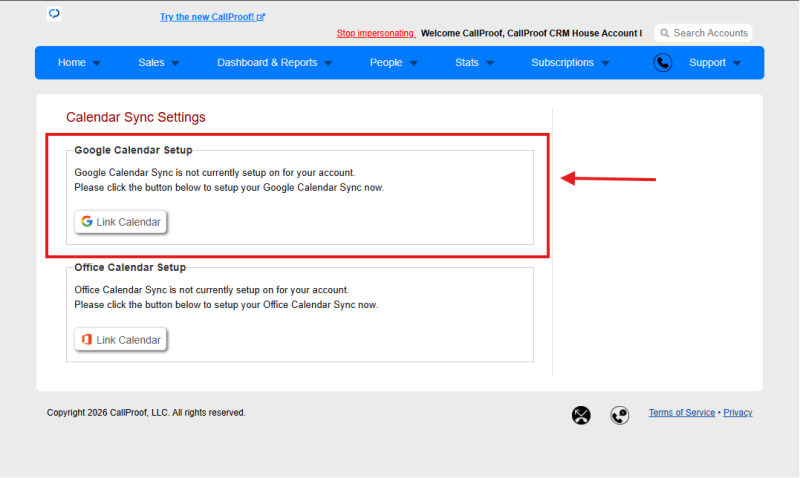The width and height of the screenshot is (800, 478).
Task: Expand the Dashboard & Reports dropdown arrow
Action: pos(328,63)
